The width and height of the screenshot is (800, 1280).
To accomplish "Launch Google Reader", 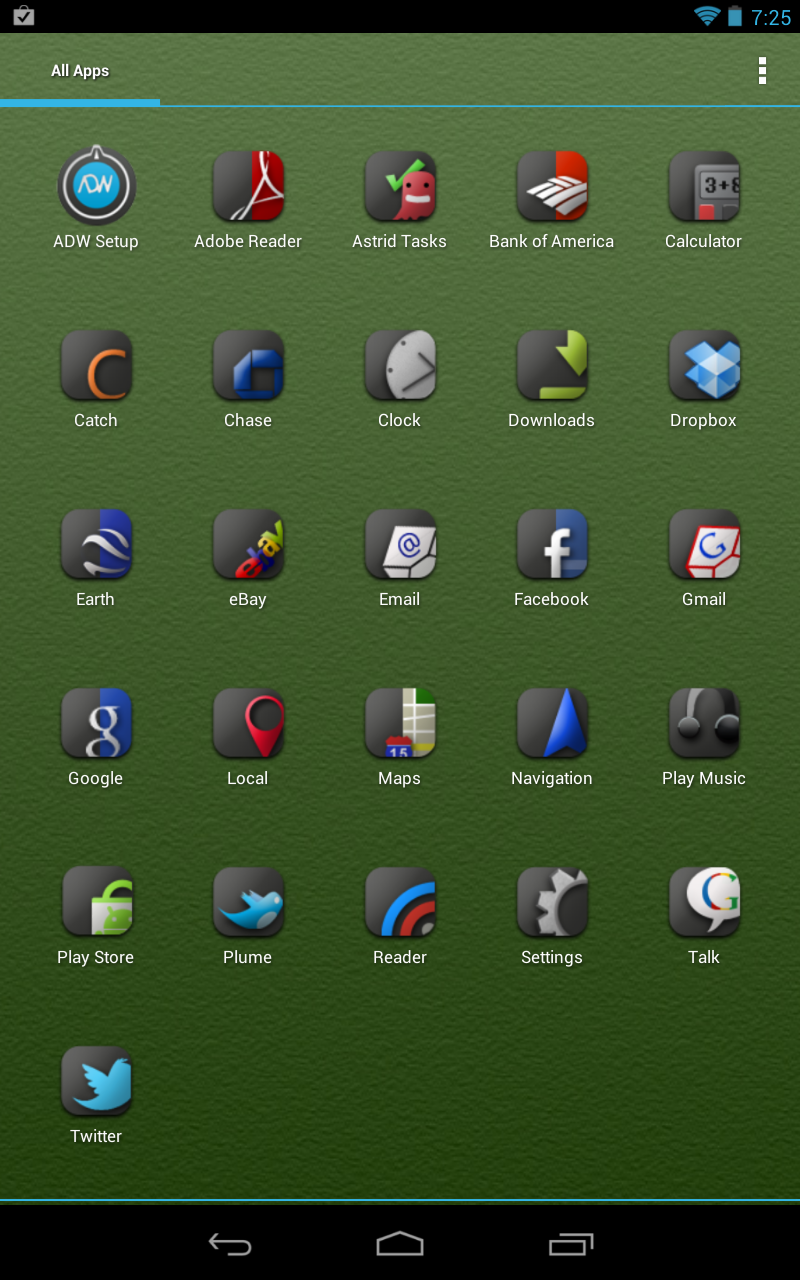I will point(400,902).
